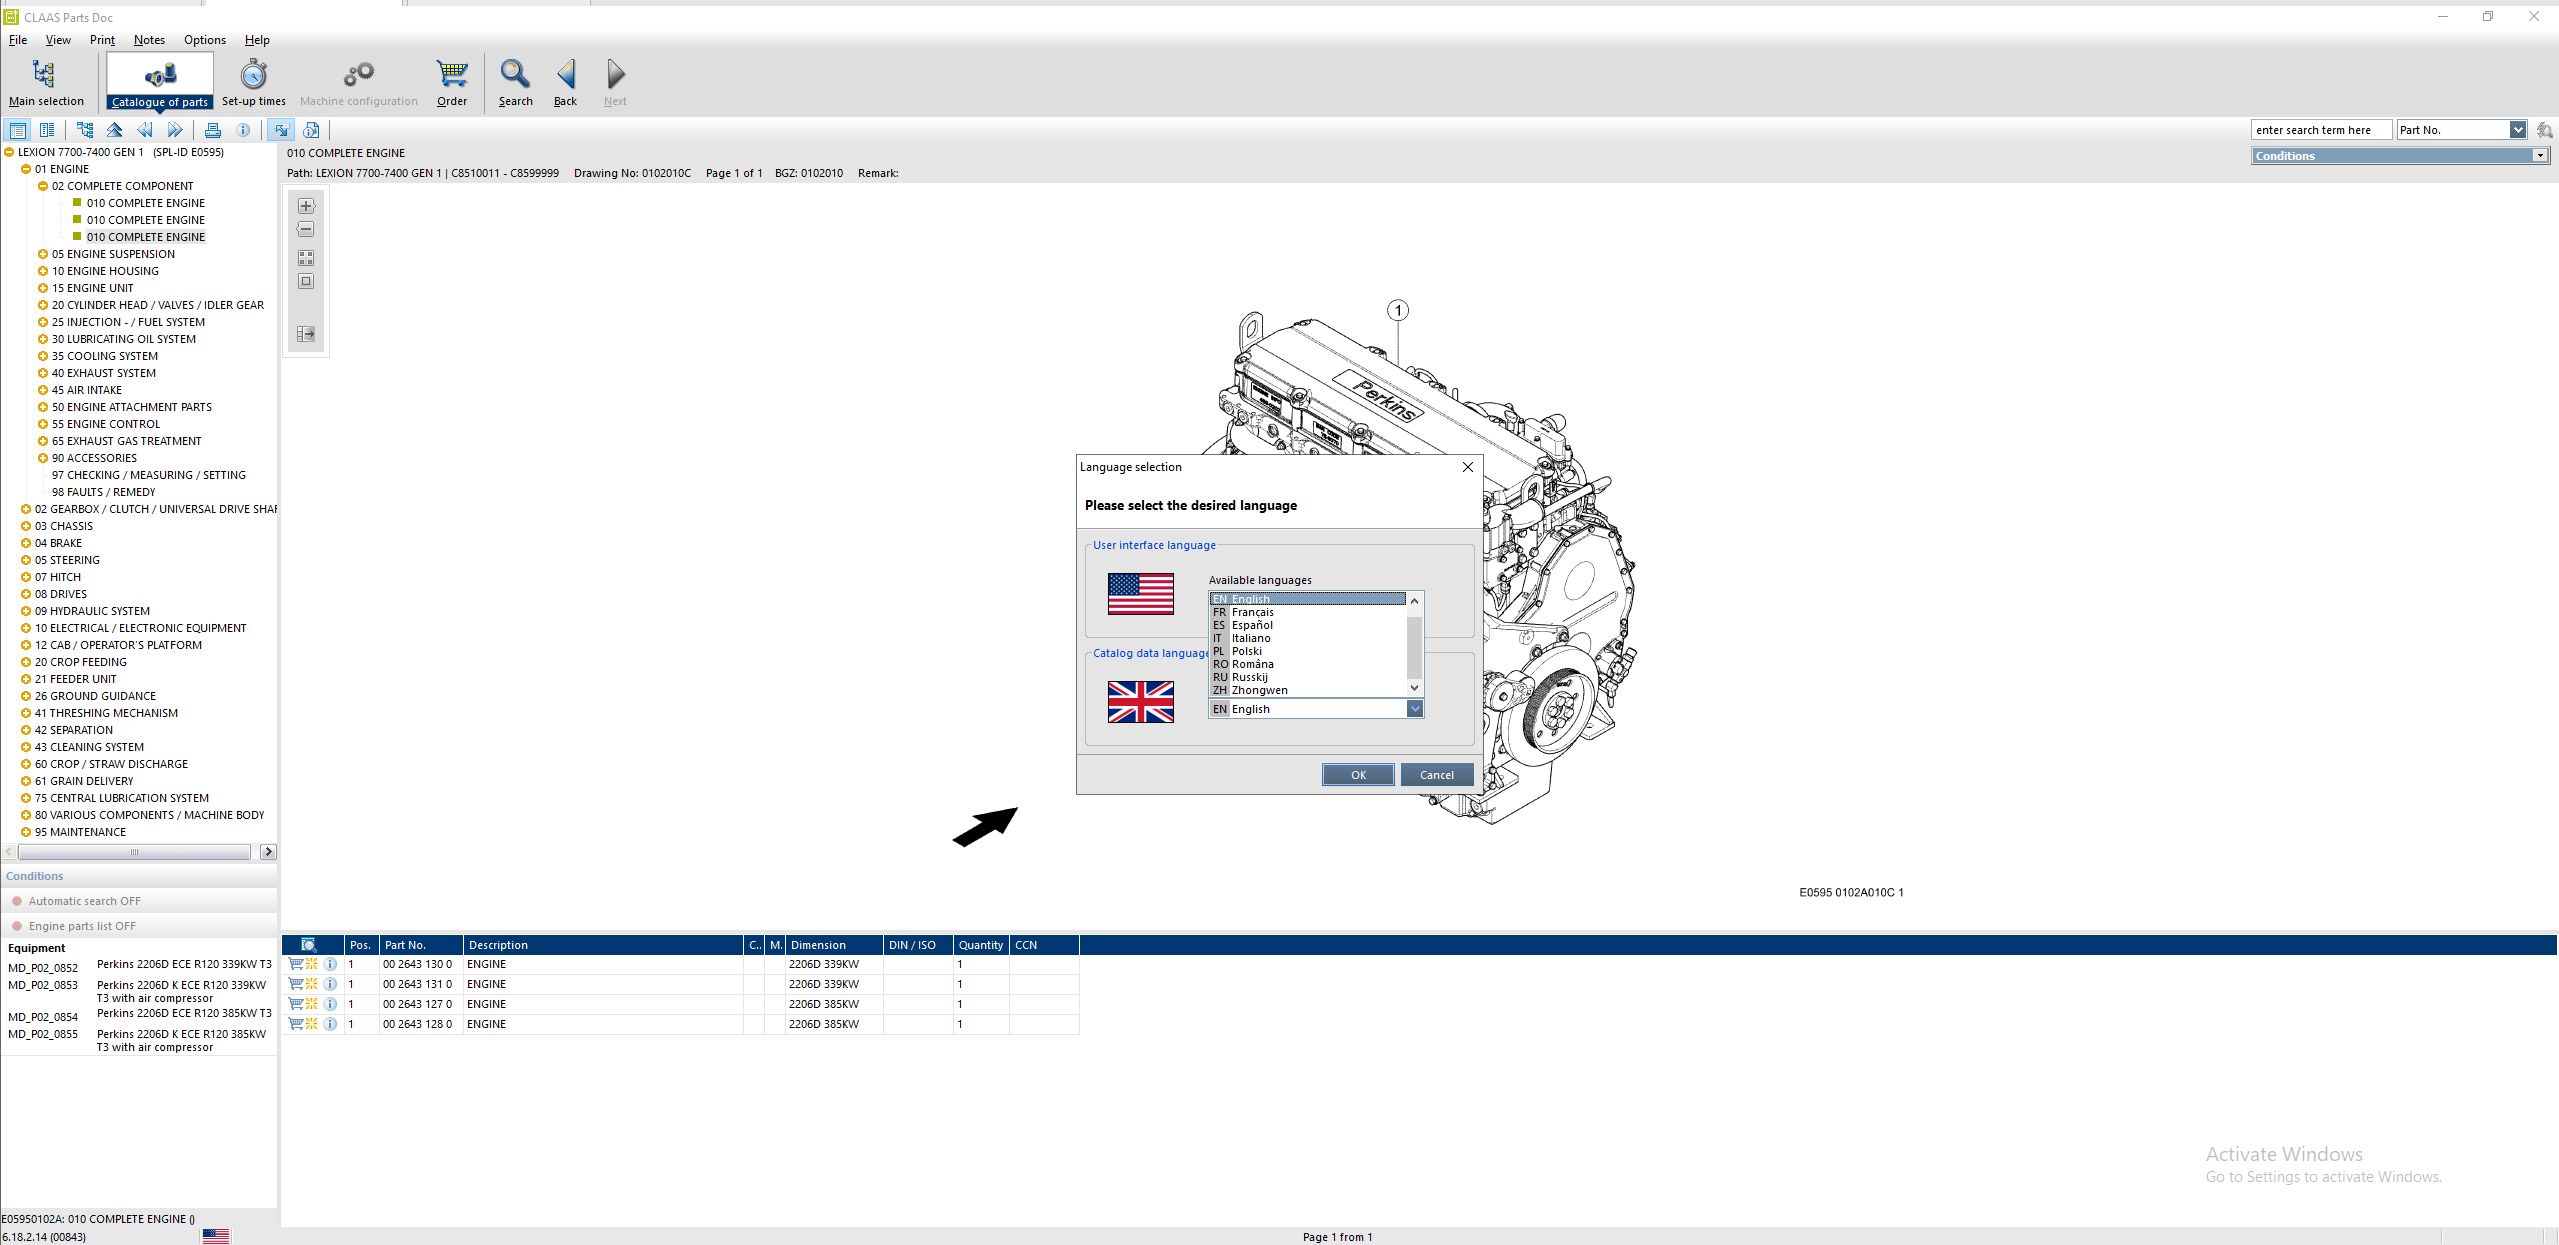This screenshot has height=1245, width=2559.
Task: Open the catalog data language dropdown
Action: coord(1414,709)
